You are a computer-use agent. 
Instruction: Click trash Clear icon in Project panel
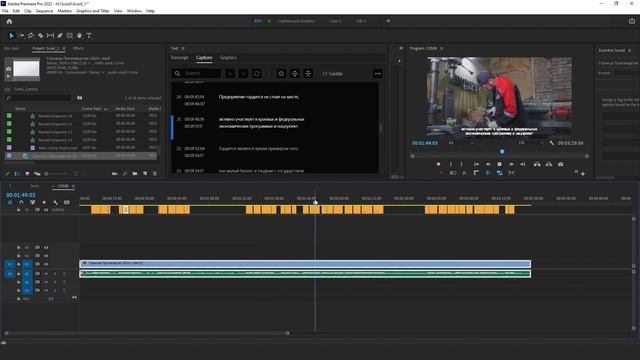tap(155, 173)
